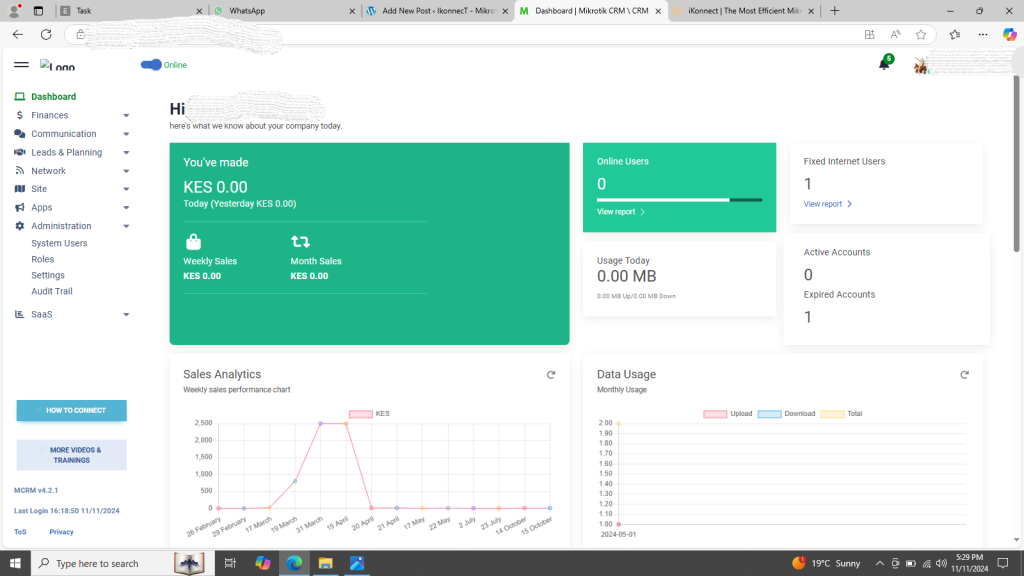
Task: Click the Network feed icon
Action: pyautogui.click(x=21, y=170)
